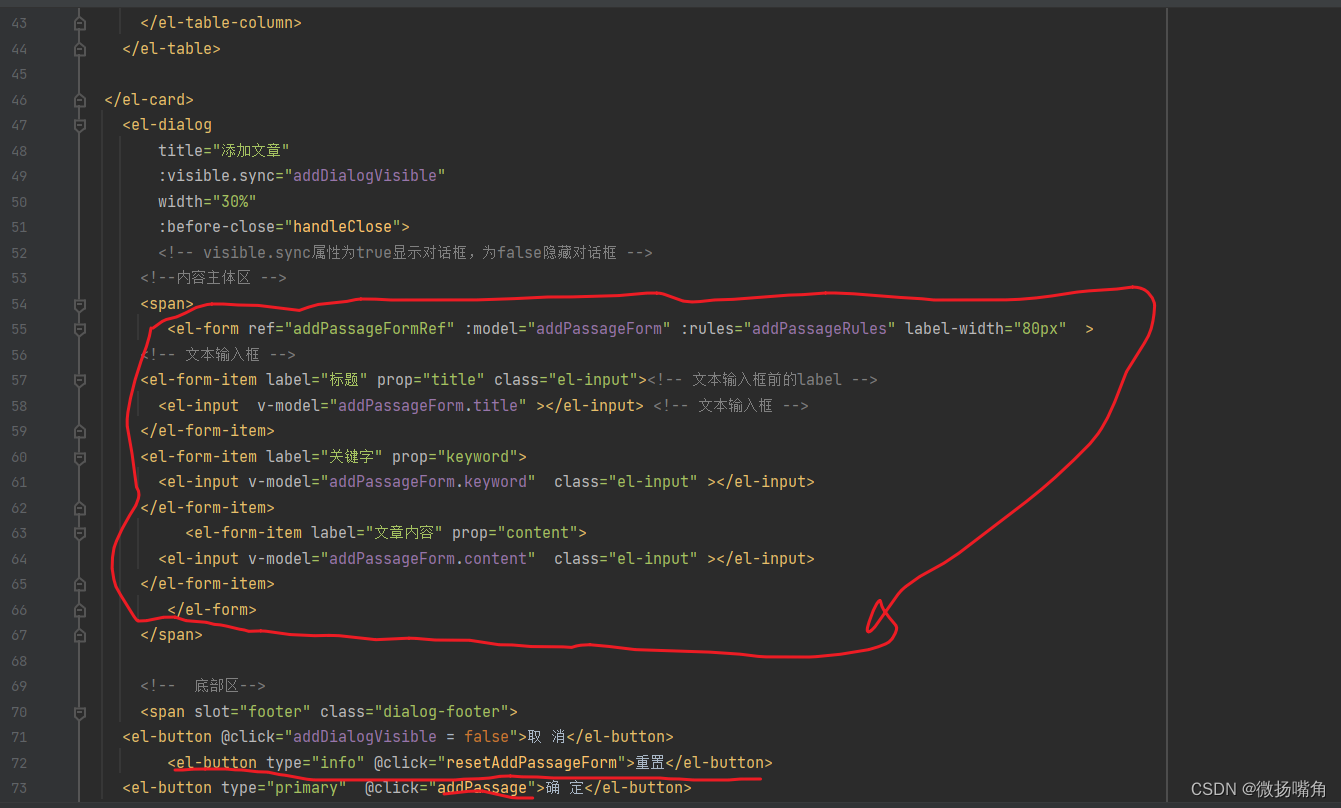Click the slot value "footer" on line 70
This screenshot has width=1341, height=808.
(x=275, y=711)
